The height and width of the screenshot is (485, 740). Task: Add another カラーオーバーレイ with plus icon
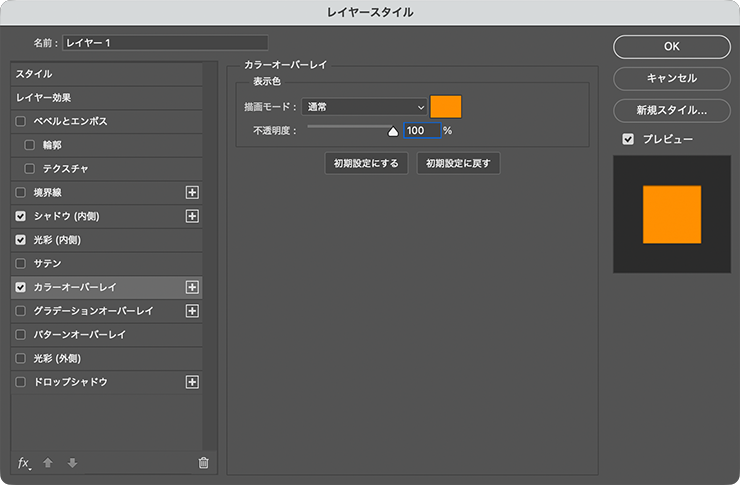[x=193, y=287]
